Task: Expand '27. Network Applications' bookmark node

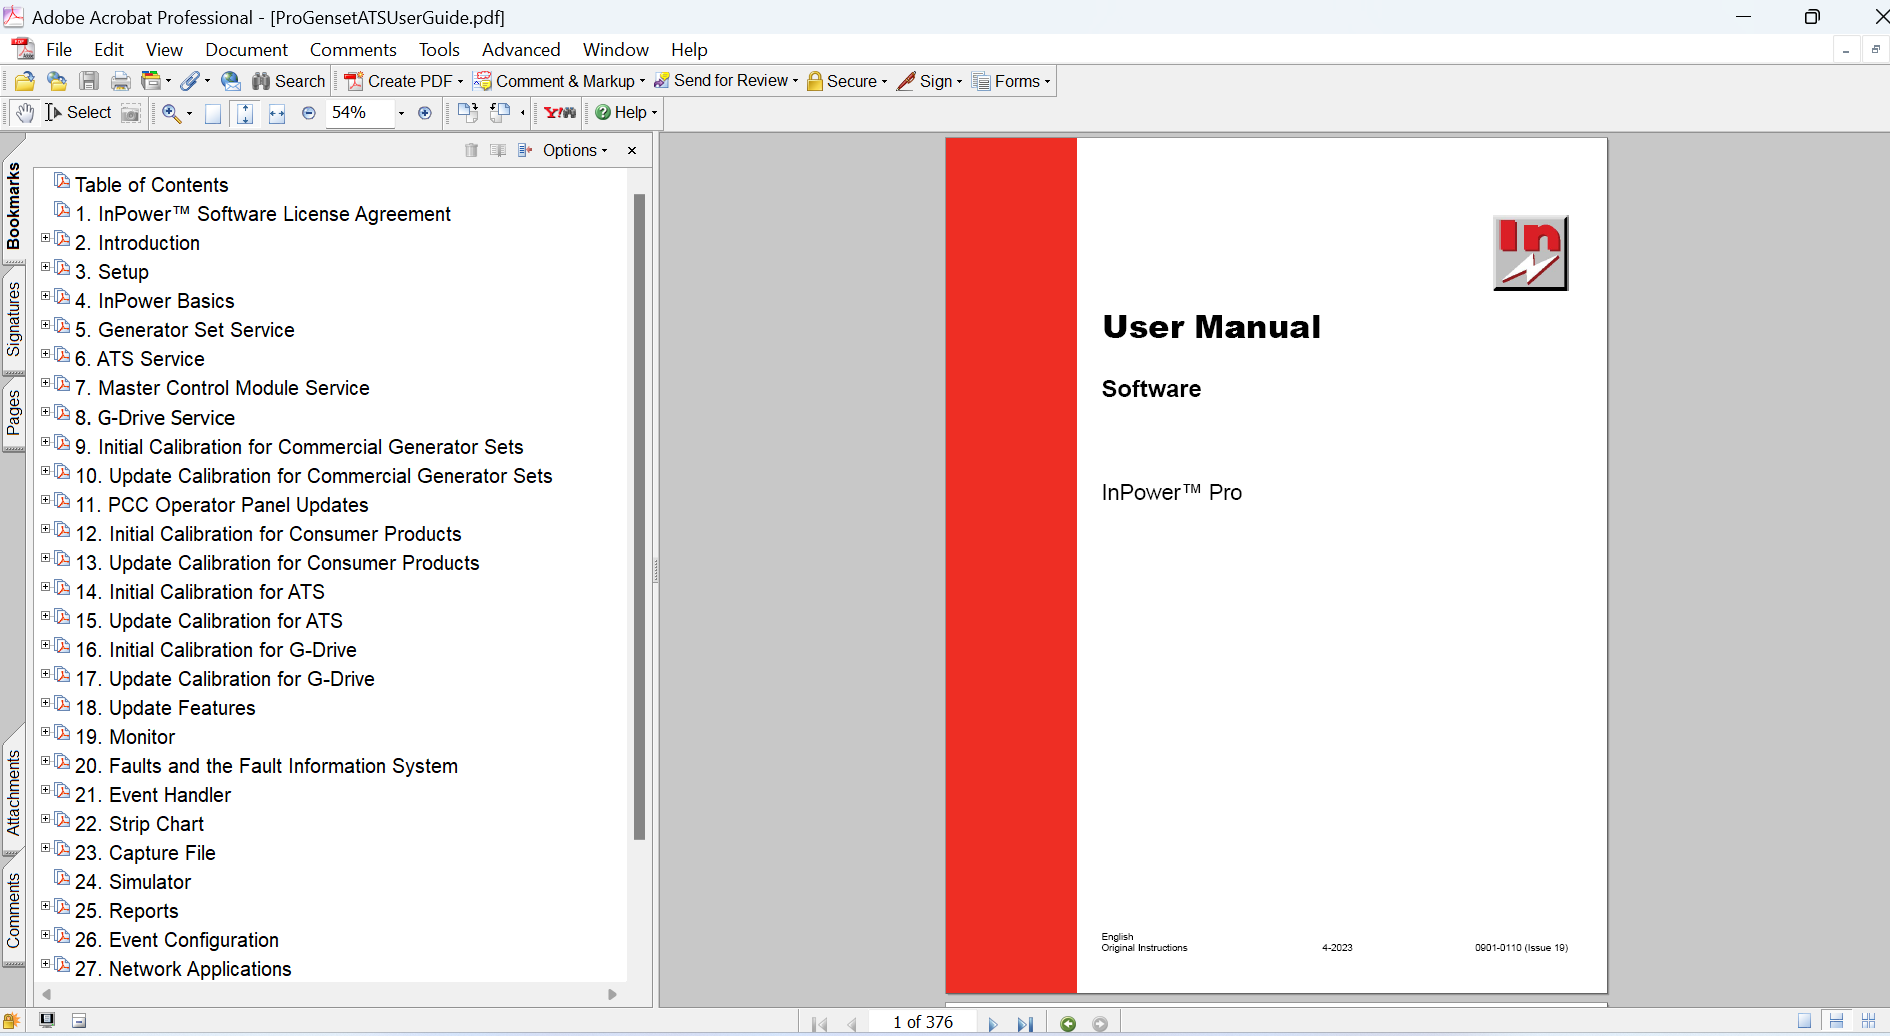Action: point(45,964)
